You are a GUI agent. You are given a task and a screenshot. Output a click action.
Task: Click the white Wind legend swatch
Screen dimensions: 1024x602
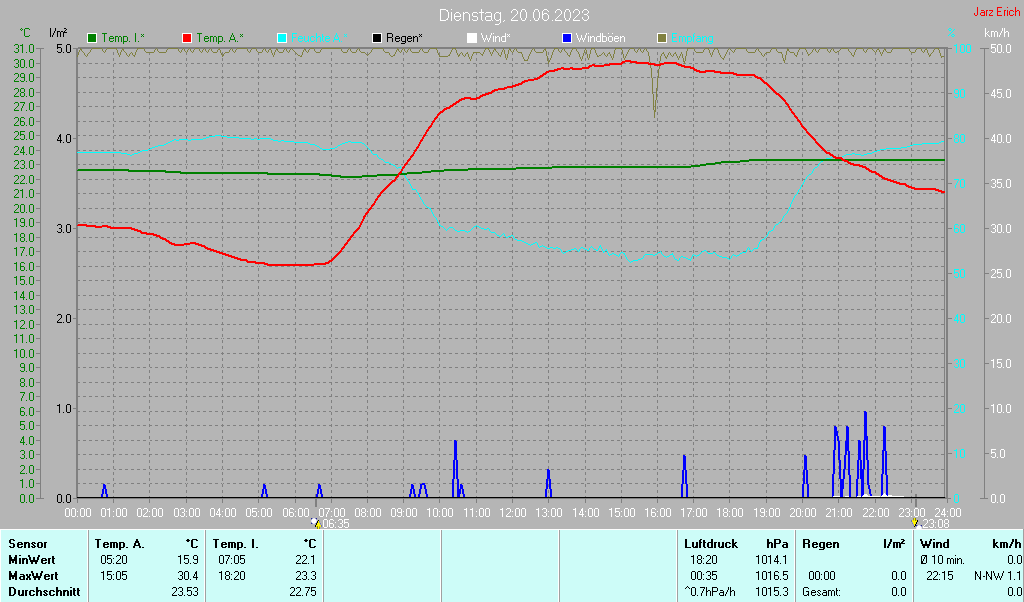coord(472,38)
